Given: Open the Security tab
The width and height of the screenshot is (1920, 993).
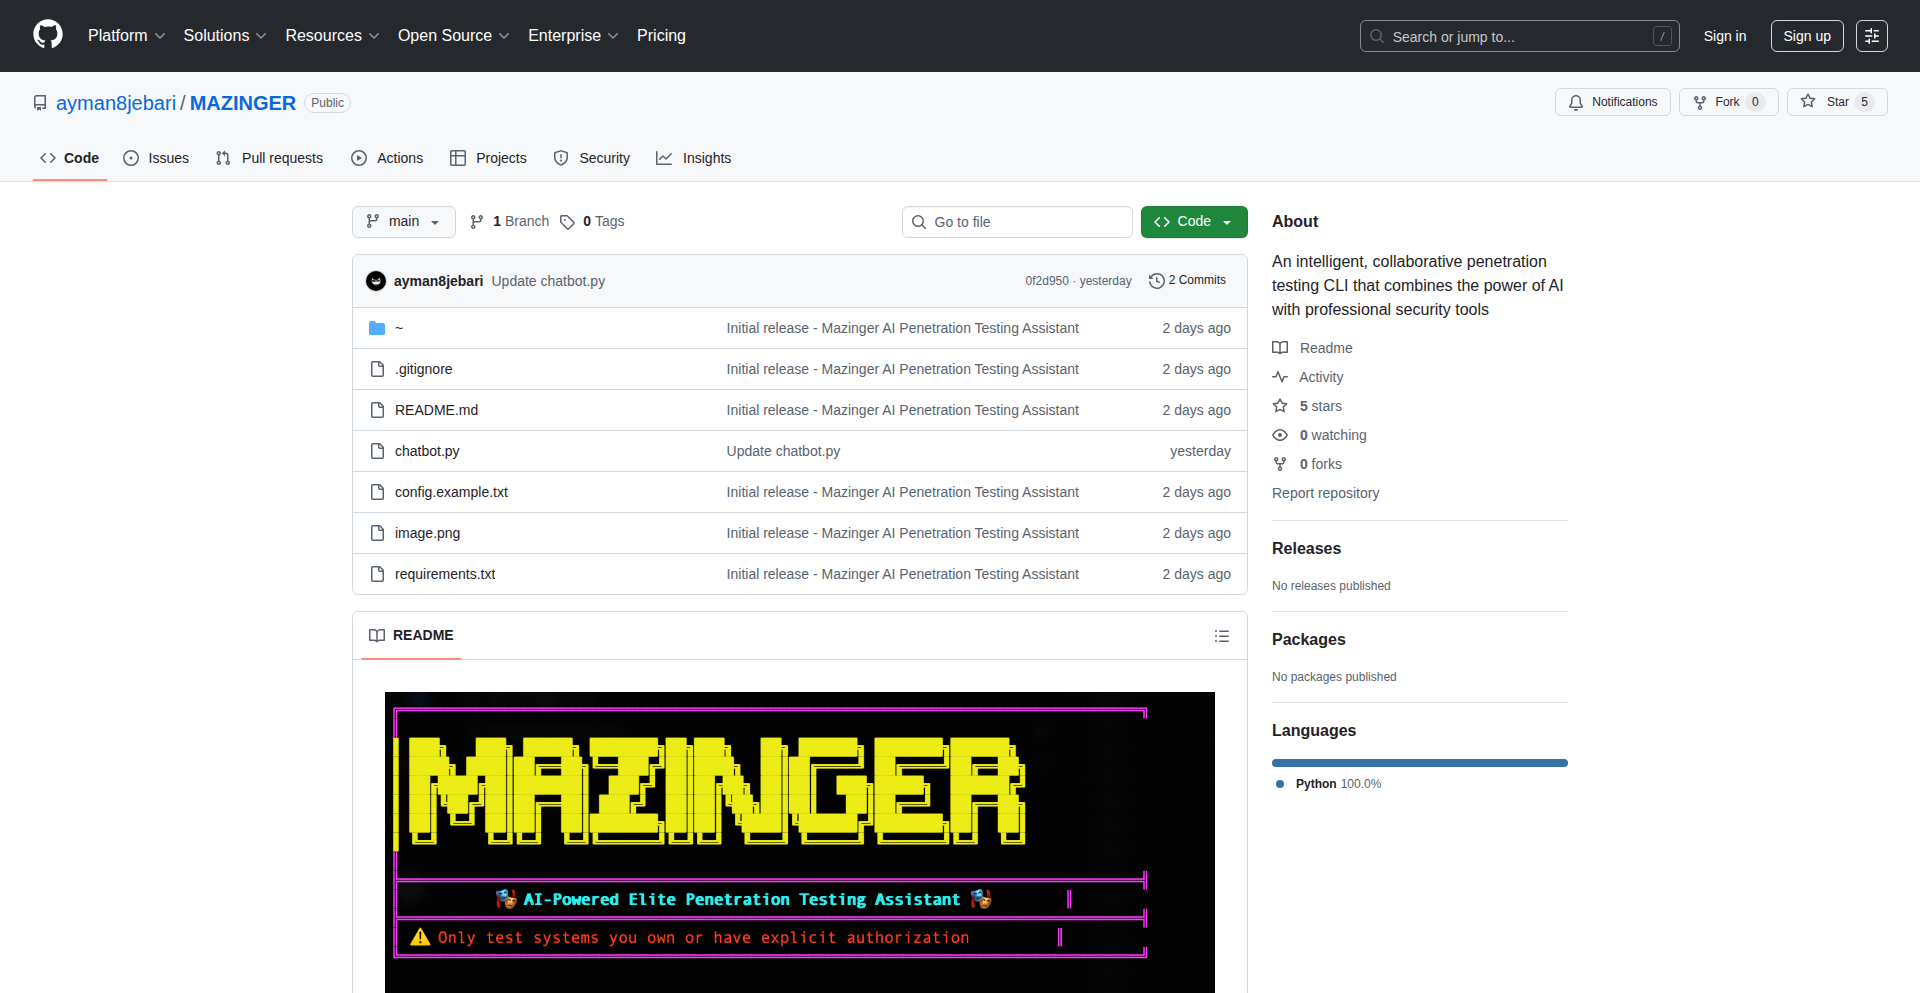Looking at the screenshot, I should coord(592,158).
